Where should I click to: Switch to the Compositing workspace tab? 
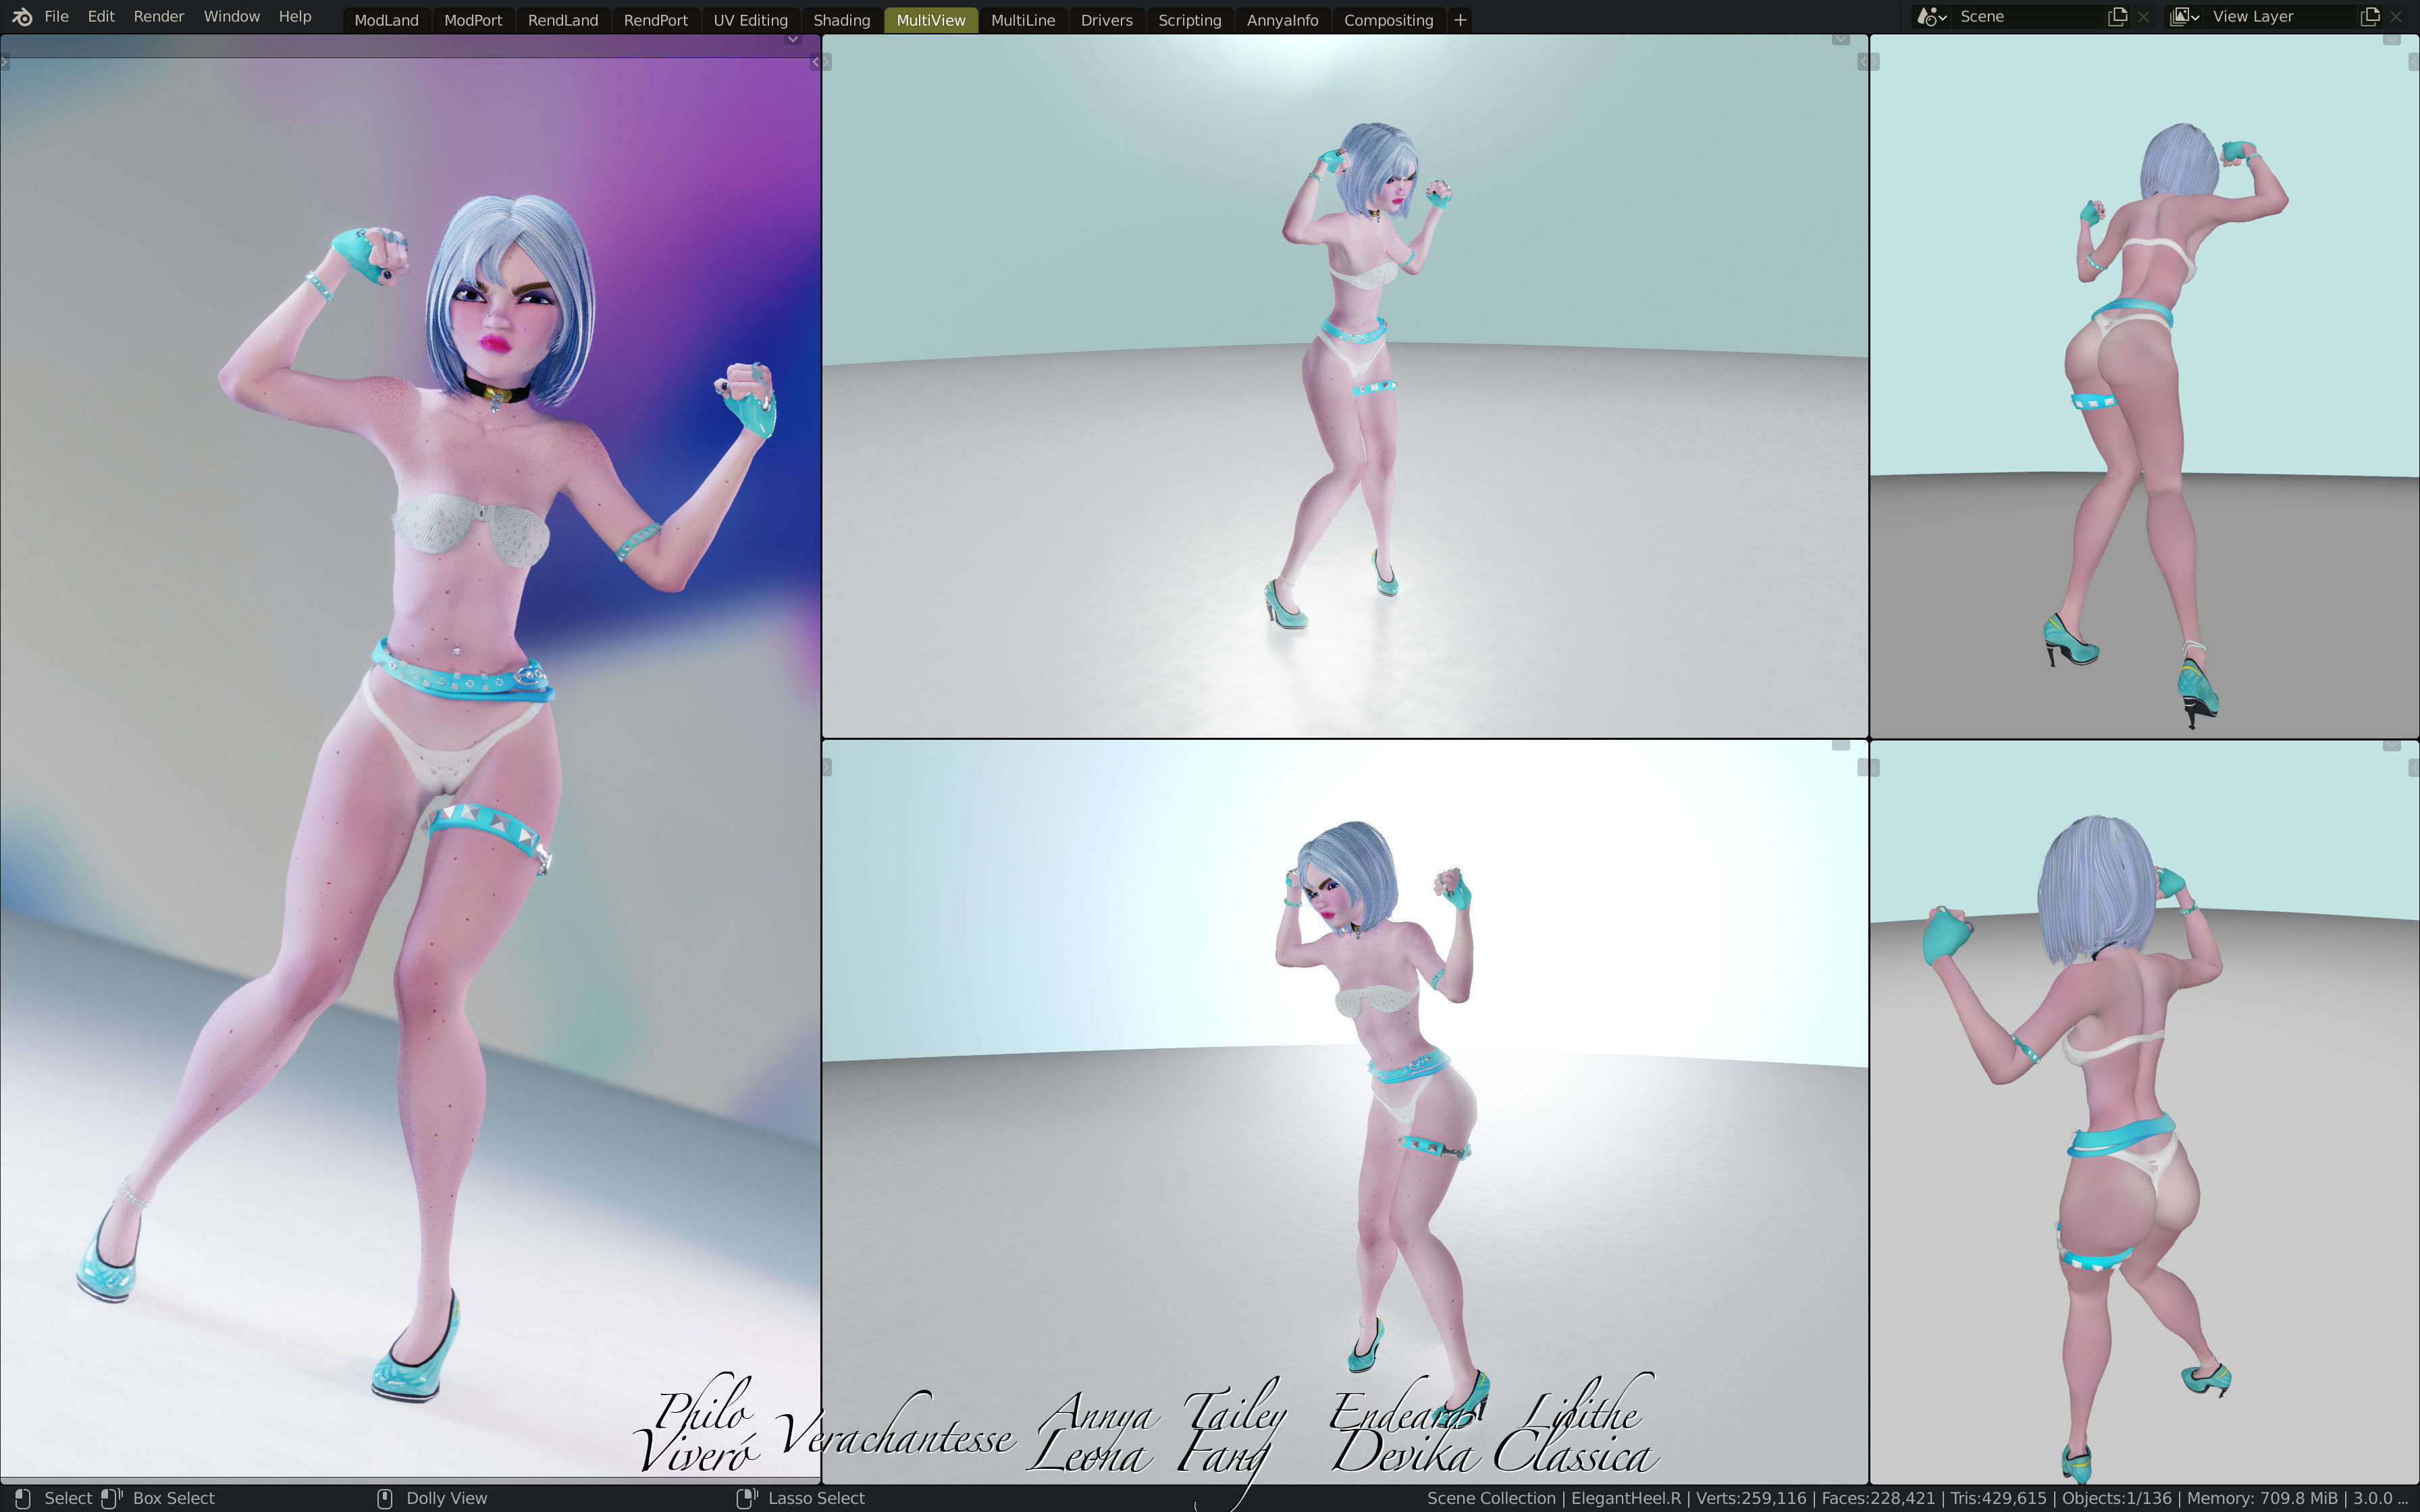click(1389, 20)
